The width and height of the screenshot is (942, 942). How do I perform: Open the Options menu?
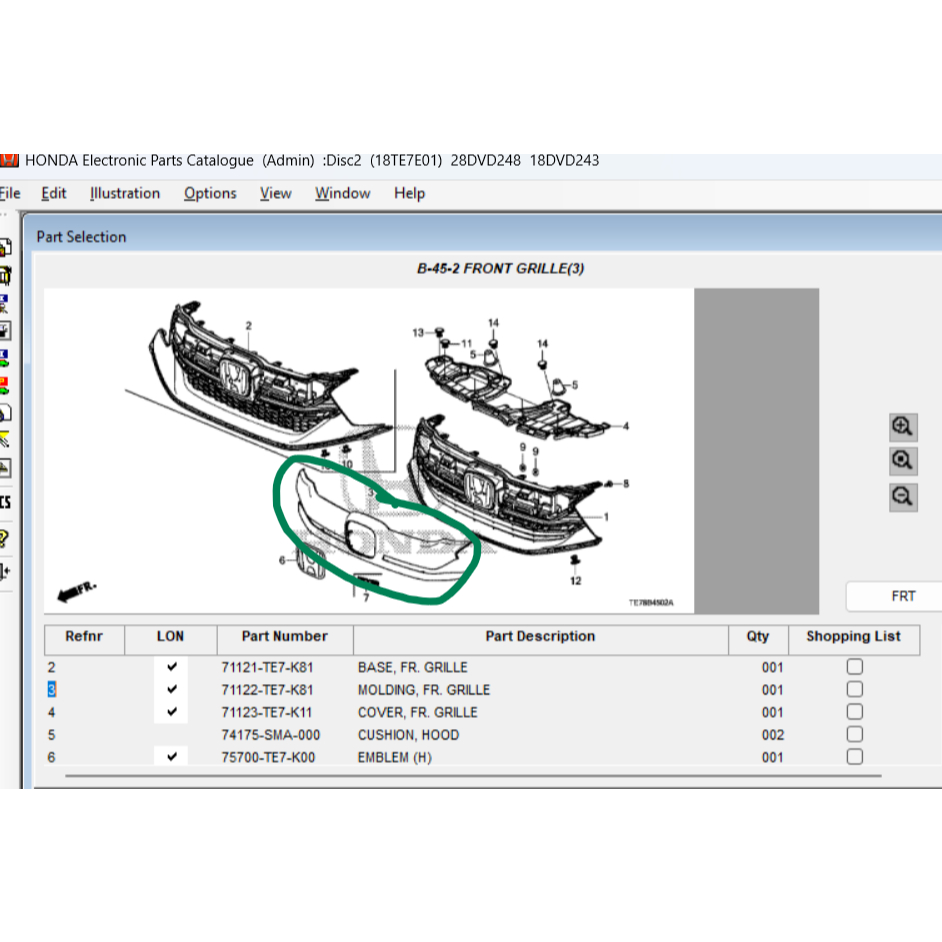pos(210,194)
